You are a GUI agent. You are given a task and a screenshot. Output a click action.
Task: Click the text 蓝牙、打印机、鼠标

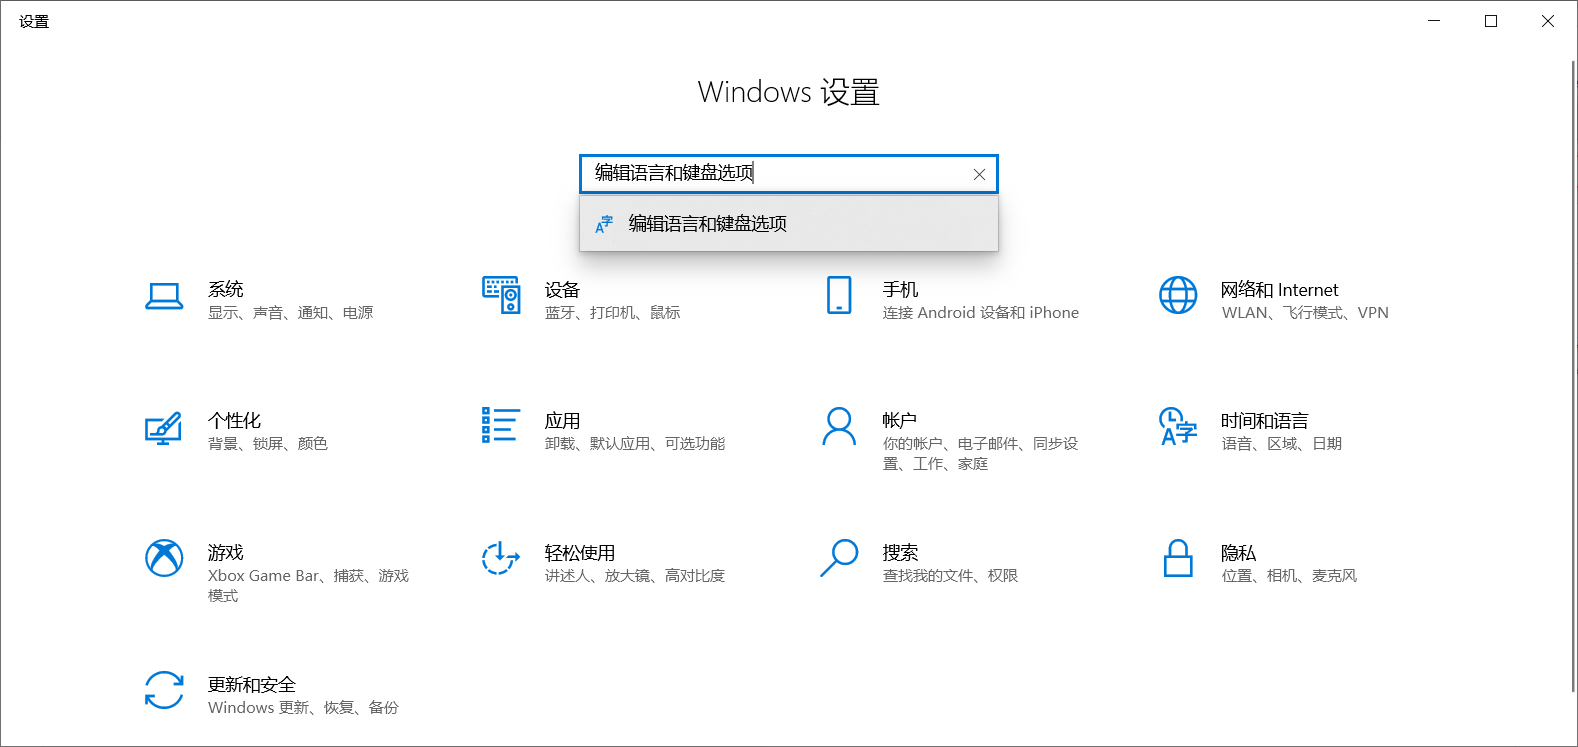(612, 313)
